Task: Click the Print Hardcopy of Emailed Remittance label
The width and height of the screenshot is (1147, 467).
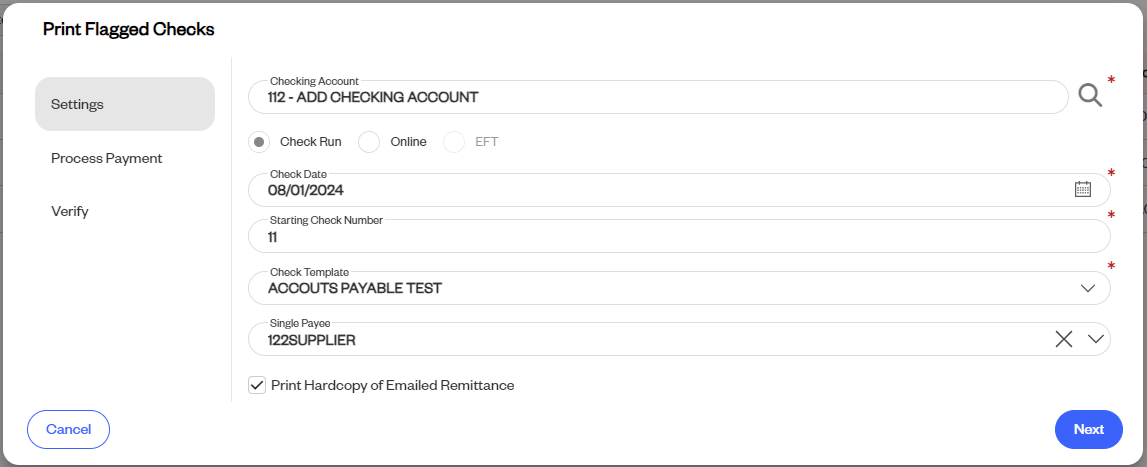Action: click(x=393, y=385)
